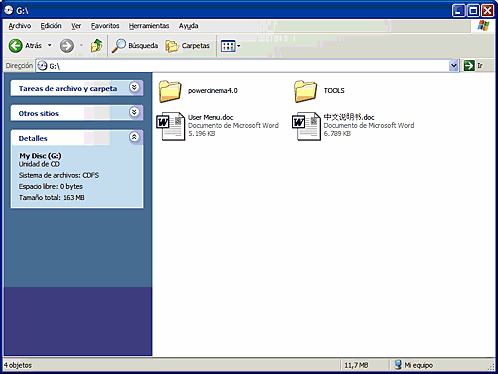Expand the address bar dropdown

(x=454, y=66)
